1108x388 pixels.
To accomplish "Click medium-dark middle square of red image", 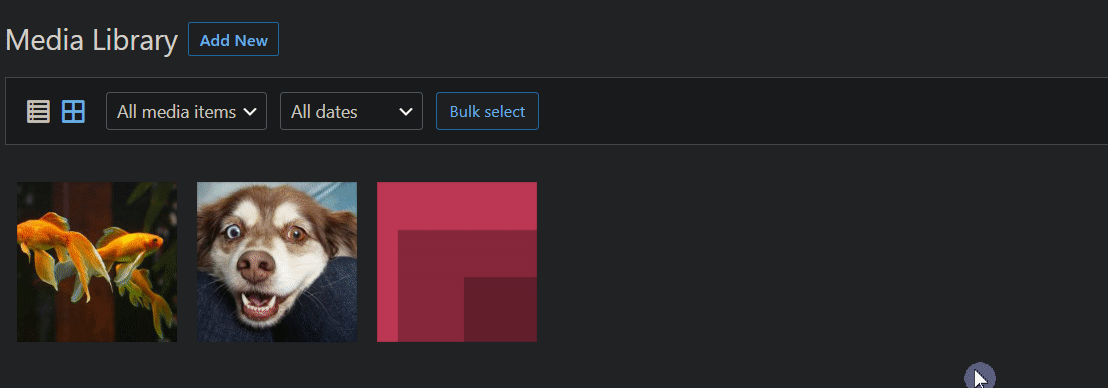I will click(430, 286).
